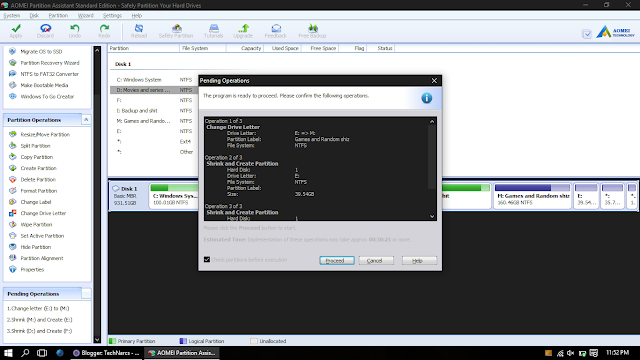Open the Wizard menu
640x360 pixels.
coord(85,16)
